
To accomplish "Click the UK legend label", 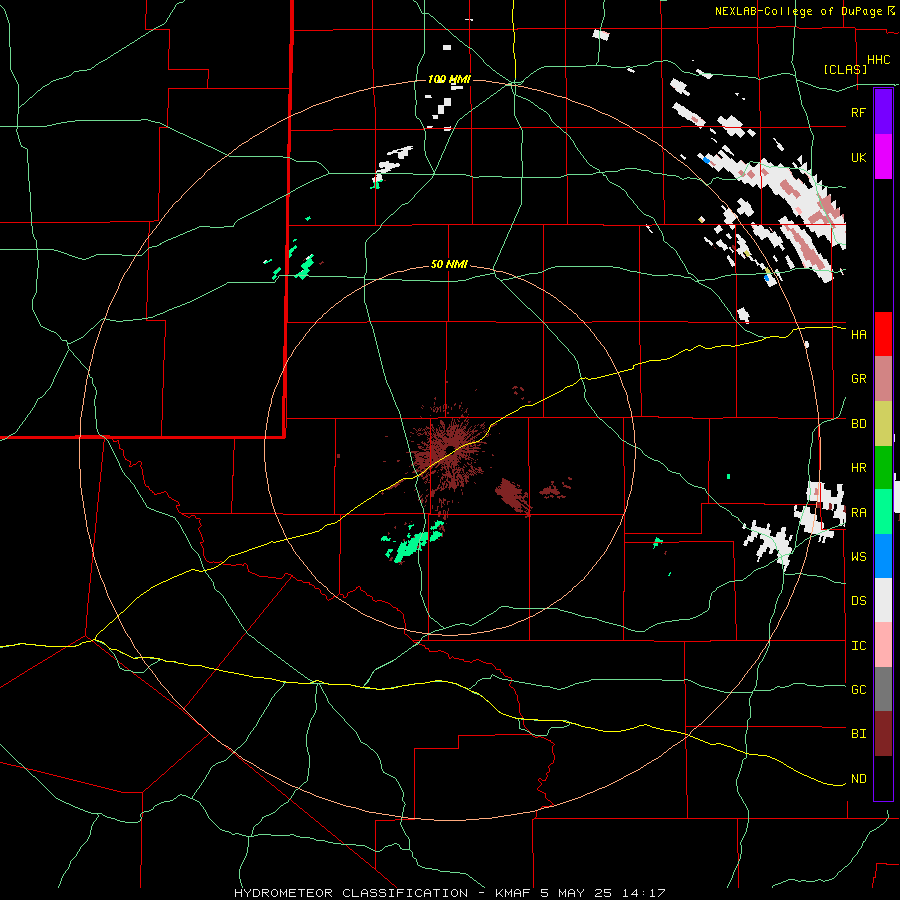I will [858, 157].
